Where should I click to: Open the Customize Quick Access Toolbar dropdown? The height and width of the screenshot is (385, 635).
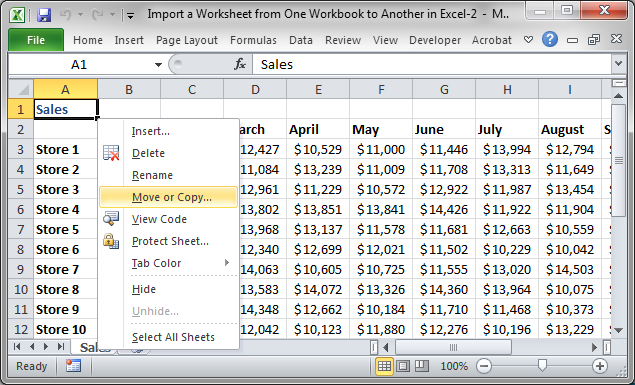[x=130, y=15]
